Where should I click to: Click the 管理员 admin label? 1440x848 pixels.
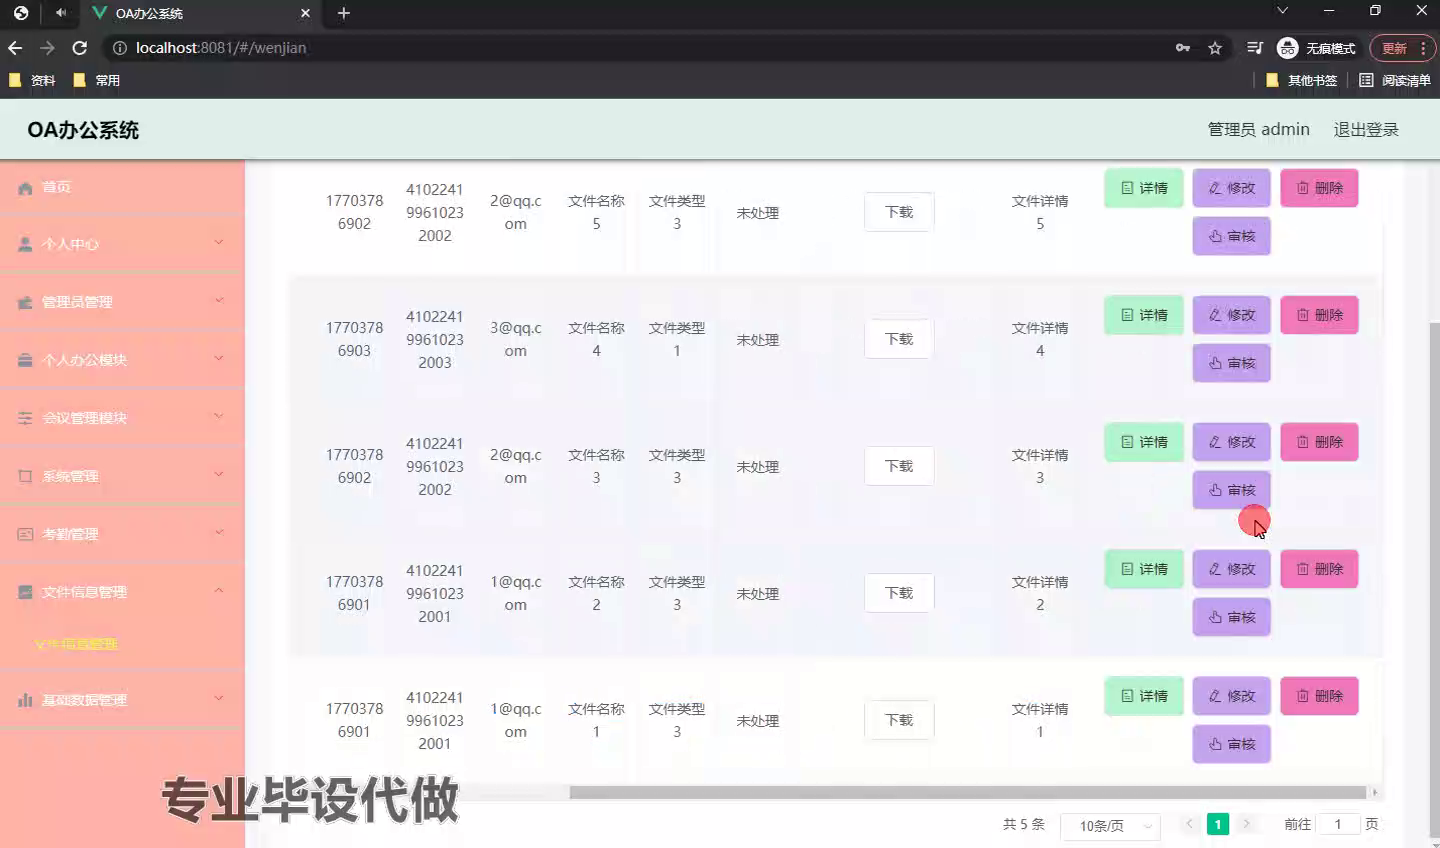[x=1258, y=130]
